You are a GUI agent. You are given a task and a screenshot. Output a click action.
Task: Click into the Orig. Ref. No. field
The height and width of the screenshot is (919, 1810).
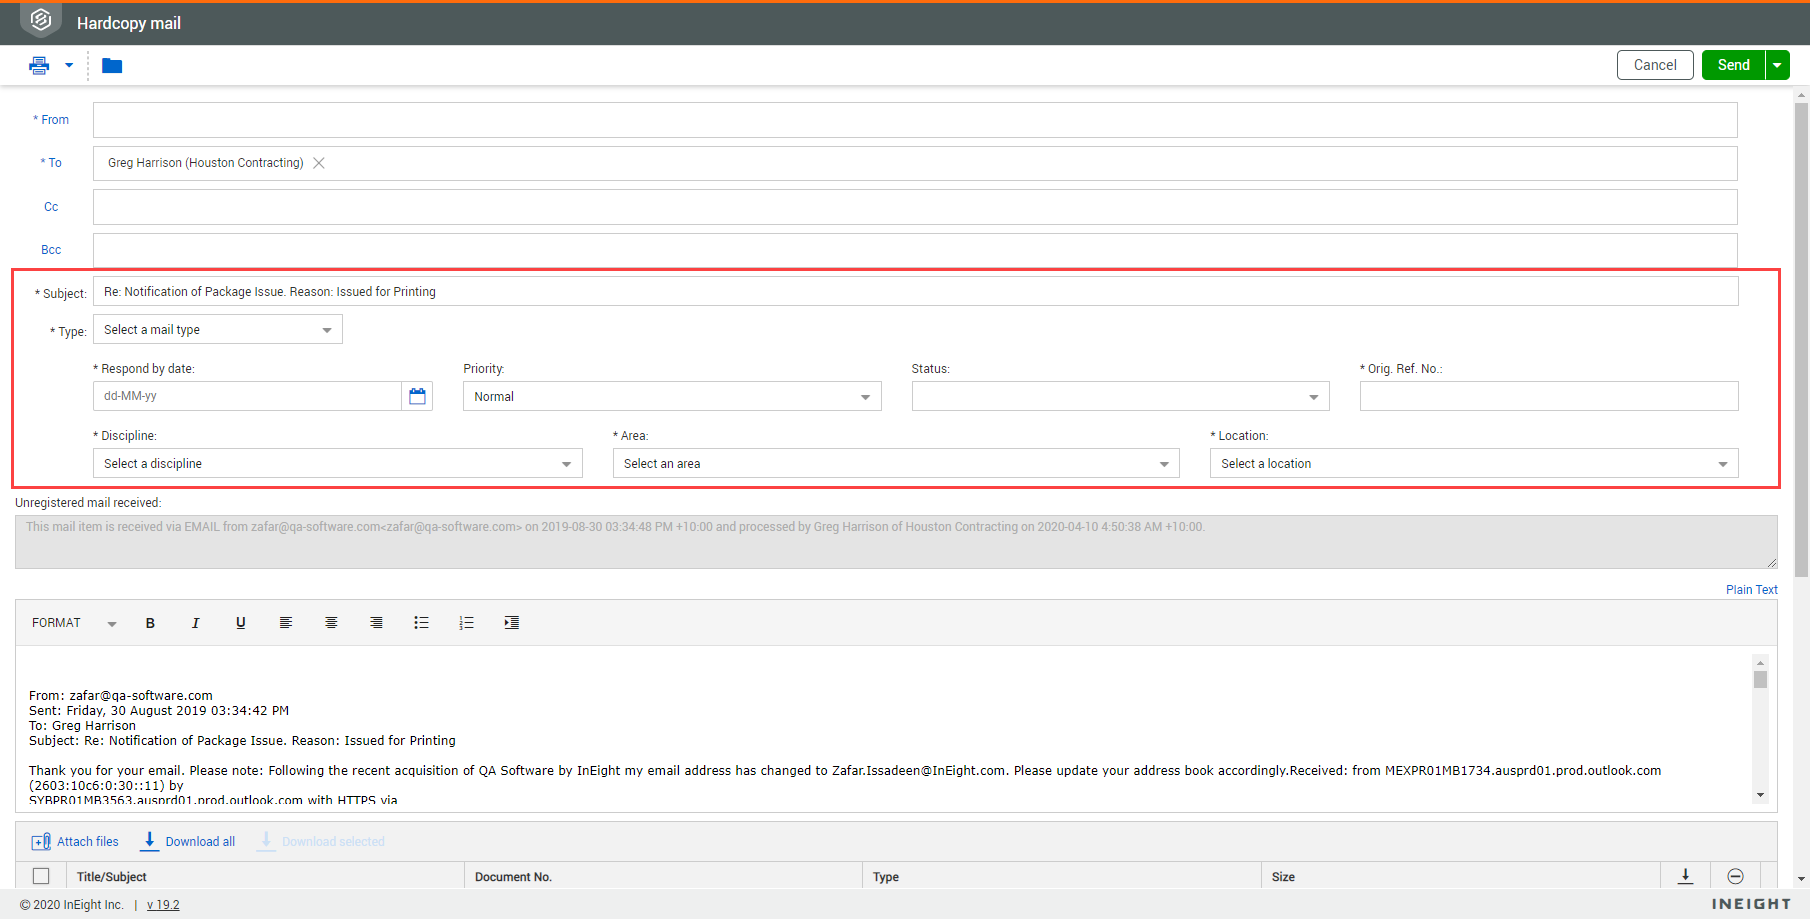coord(1548,397)
